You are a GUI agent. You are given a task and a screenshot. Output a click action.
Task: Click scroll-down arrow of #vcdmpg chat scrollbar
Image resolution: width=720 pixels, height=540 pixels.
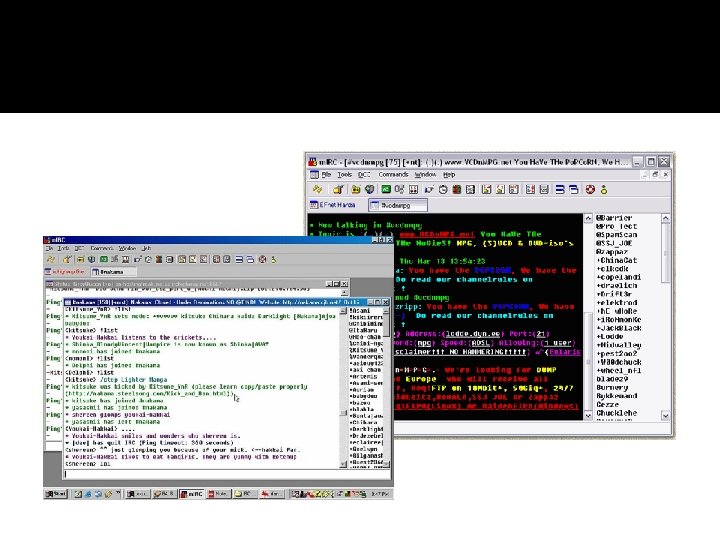click(x=588, y=416)
